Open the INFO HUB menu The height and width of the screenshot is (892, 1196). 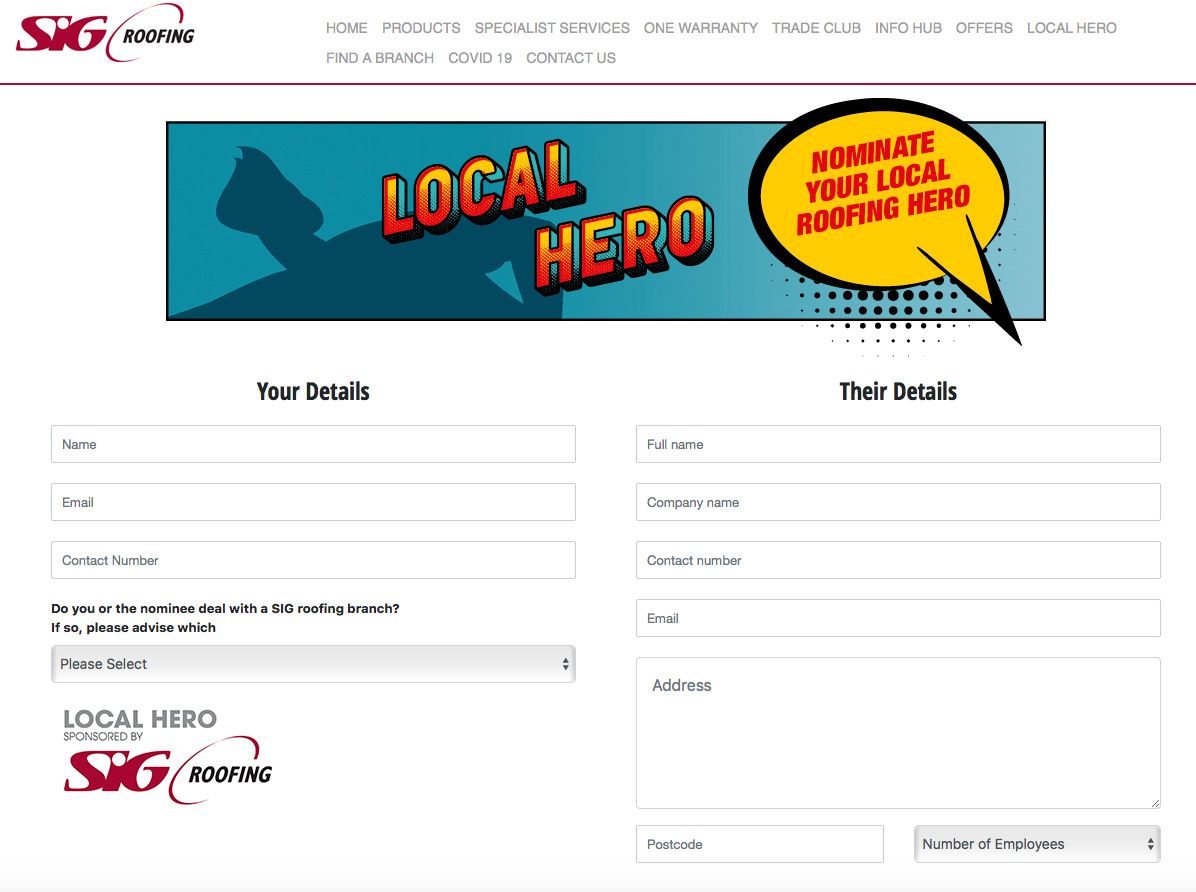pos(908,28)
